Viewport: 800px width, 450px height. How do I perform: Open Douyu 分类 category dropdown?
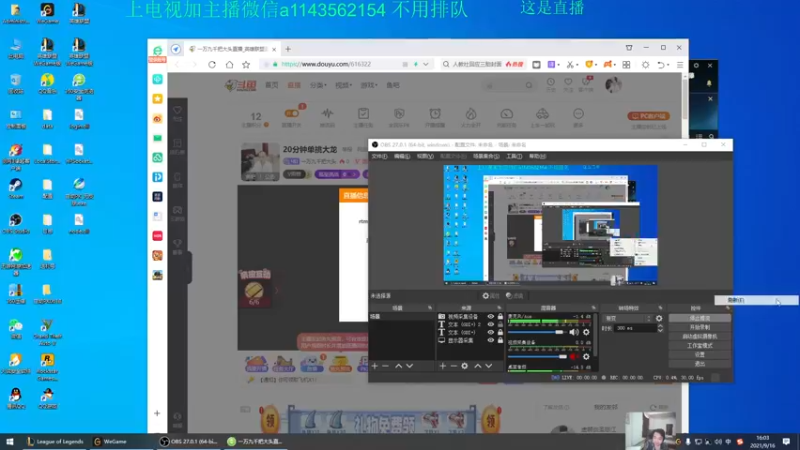click(x=317, y=85)
